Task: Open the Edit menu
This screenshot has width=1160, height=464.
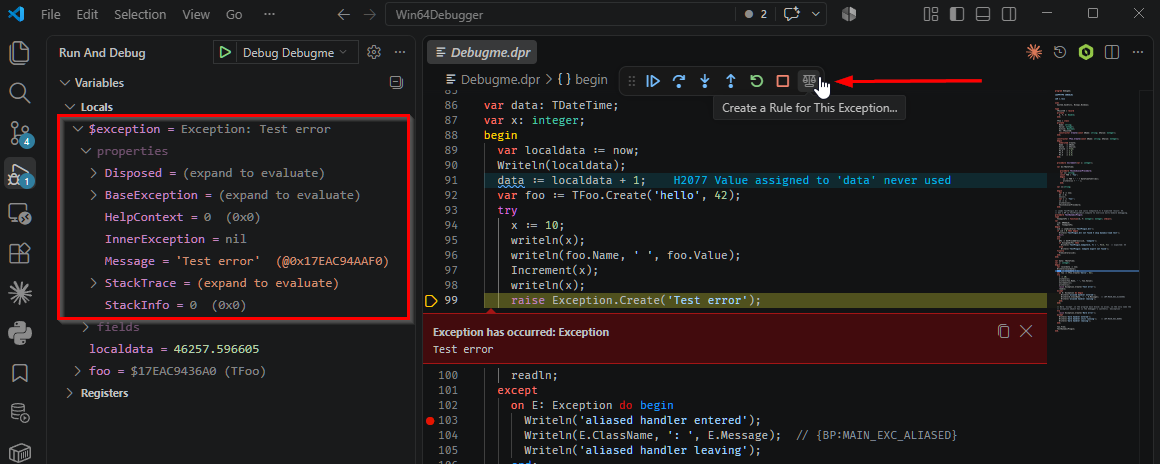Action: (87, 14)
